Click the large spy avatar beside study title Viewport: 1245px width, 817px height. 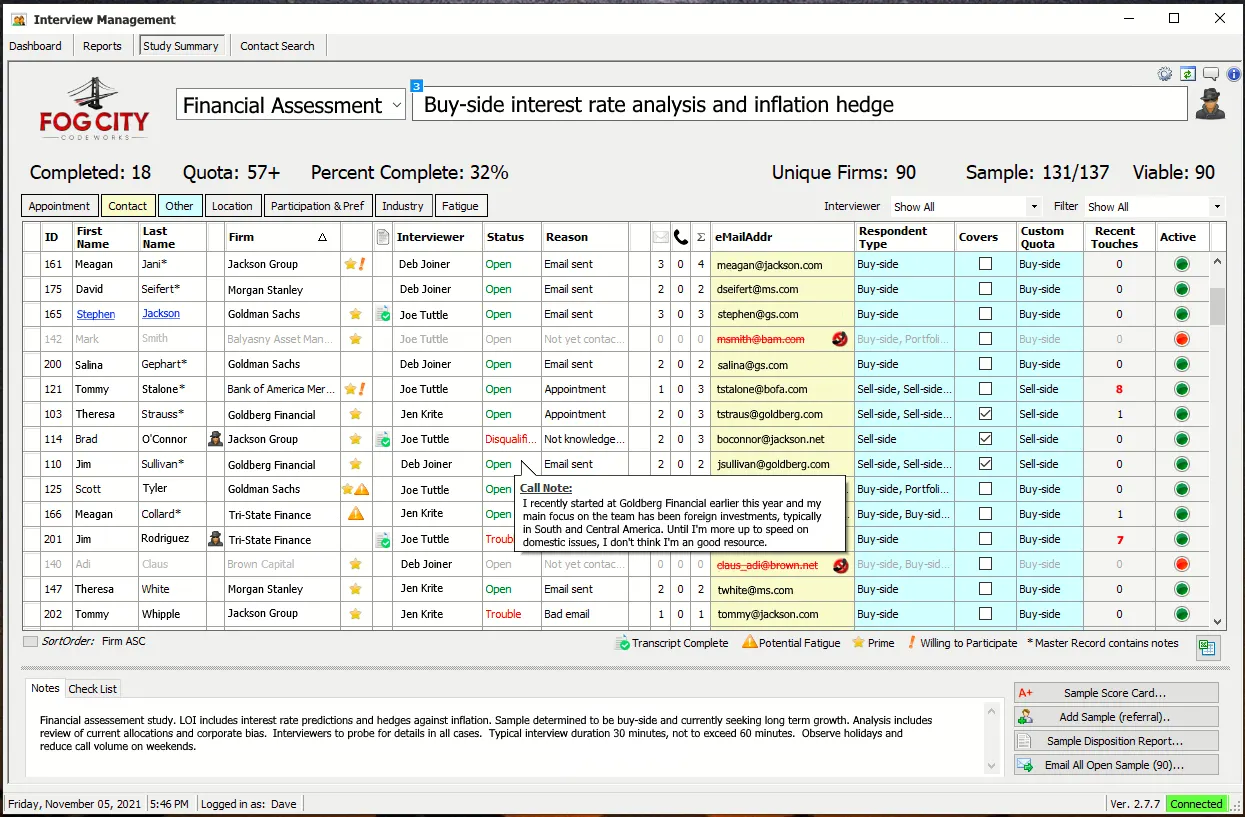pos(1210,104)
